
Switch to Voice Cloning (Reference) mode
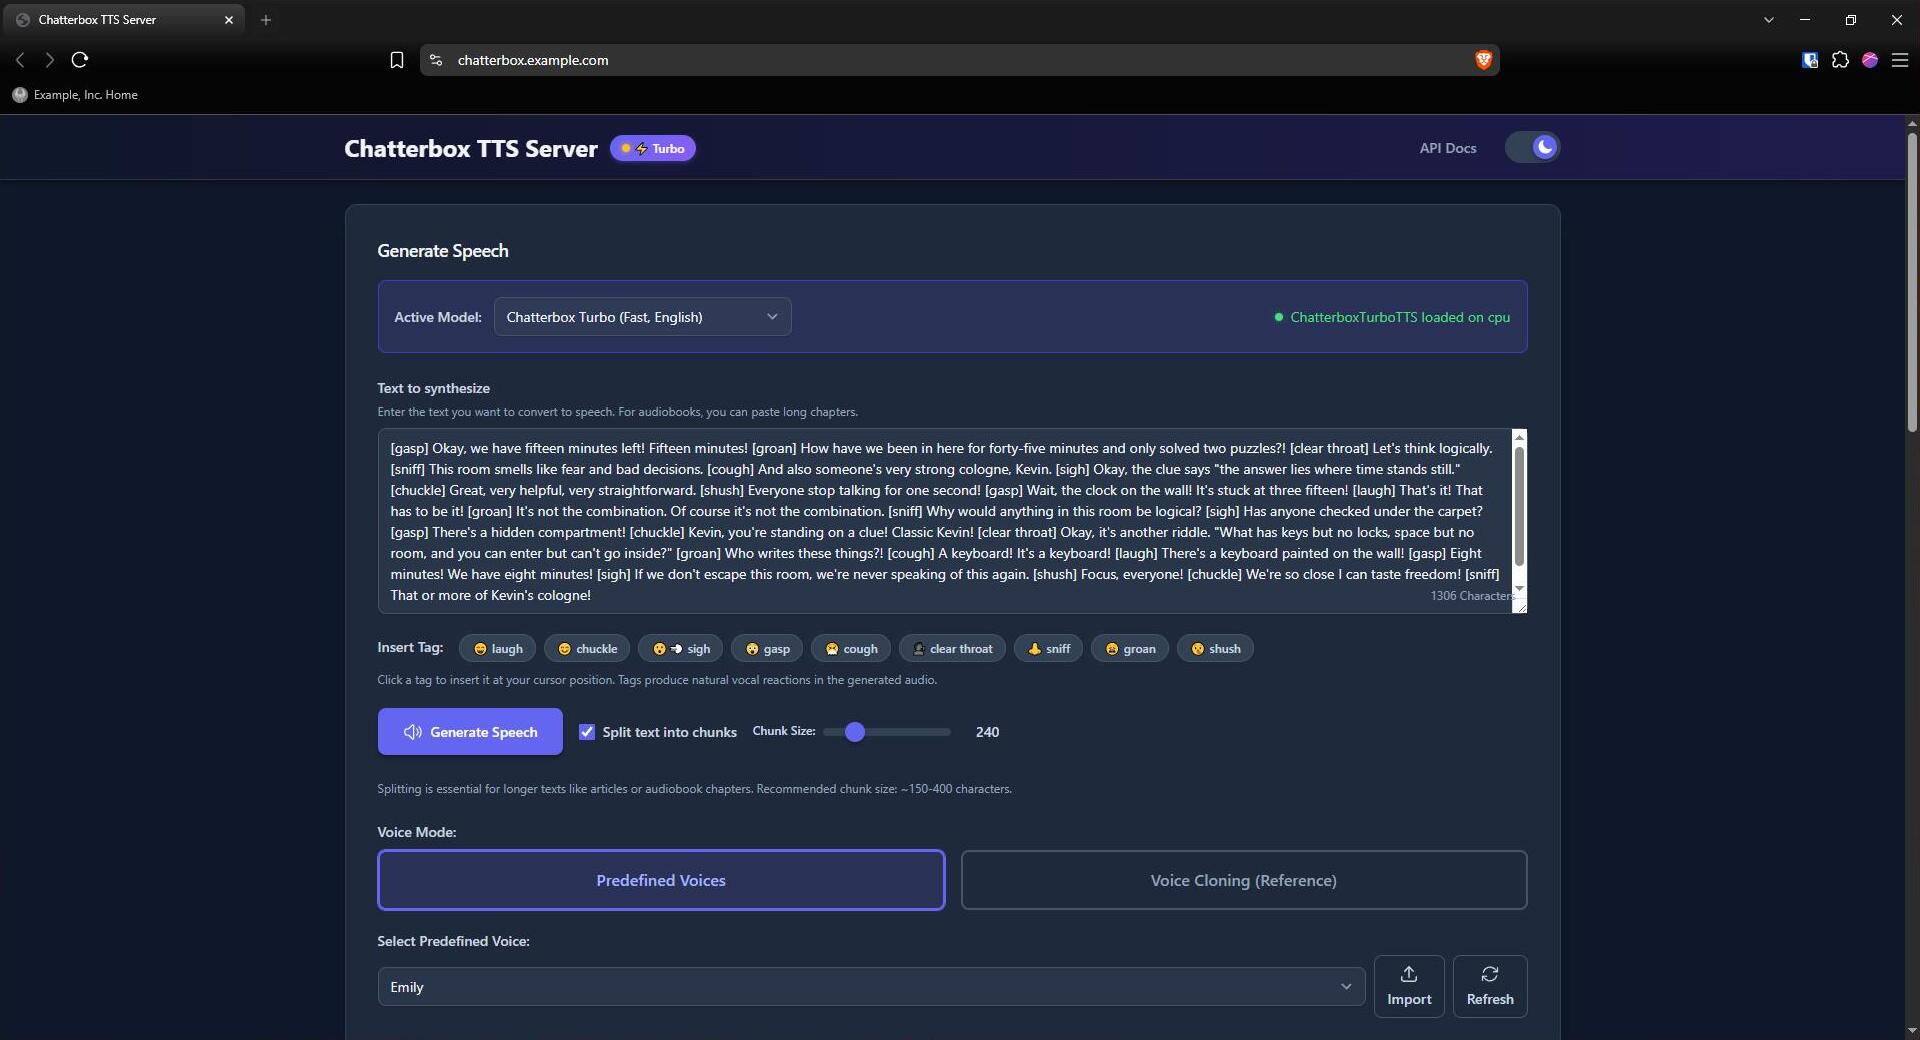[x=1244, y=880]
